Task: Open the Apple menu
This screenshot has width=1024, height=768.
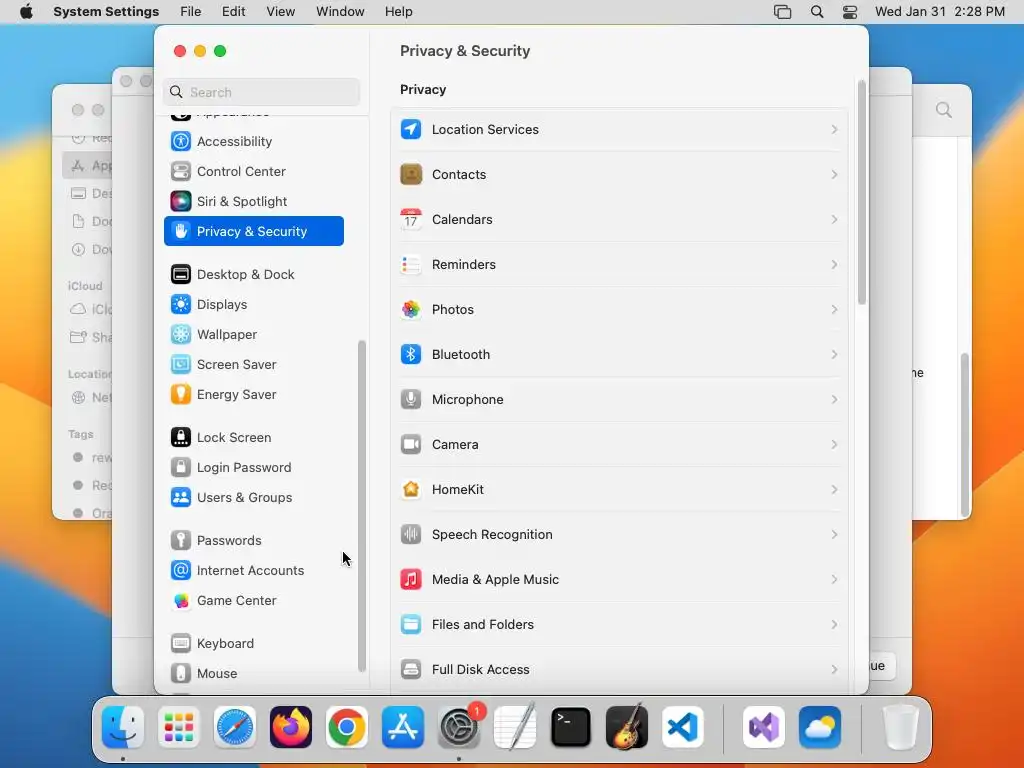Action: (26, 12)
